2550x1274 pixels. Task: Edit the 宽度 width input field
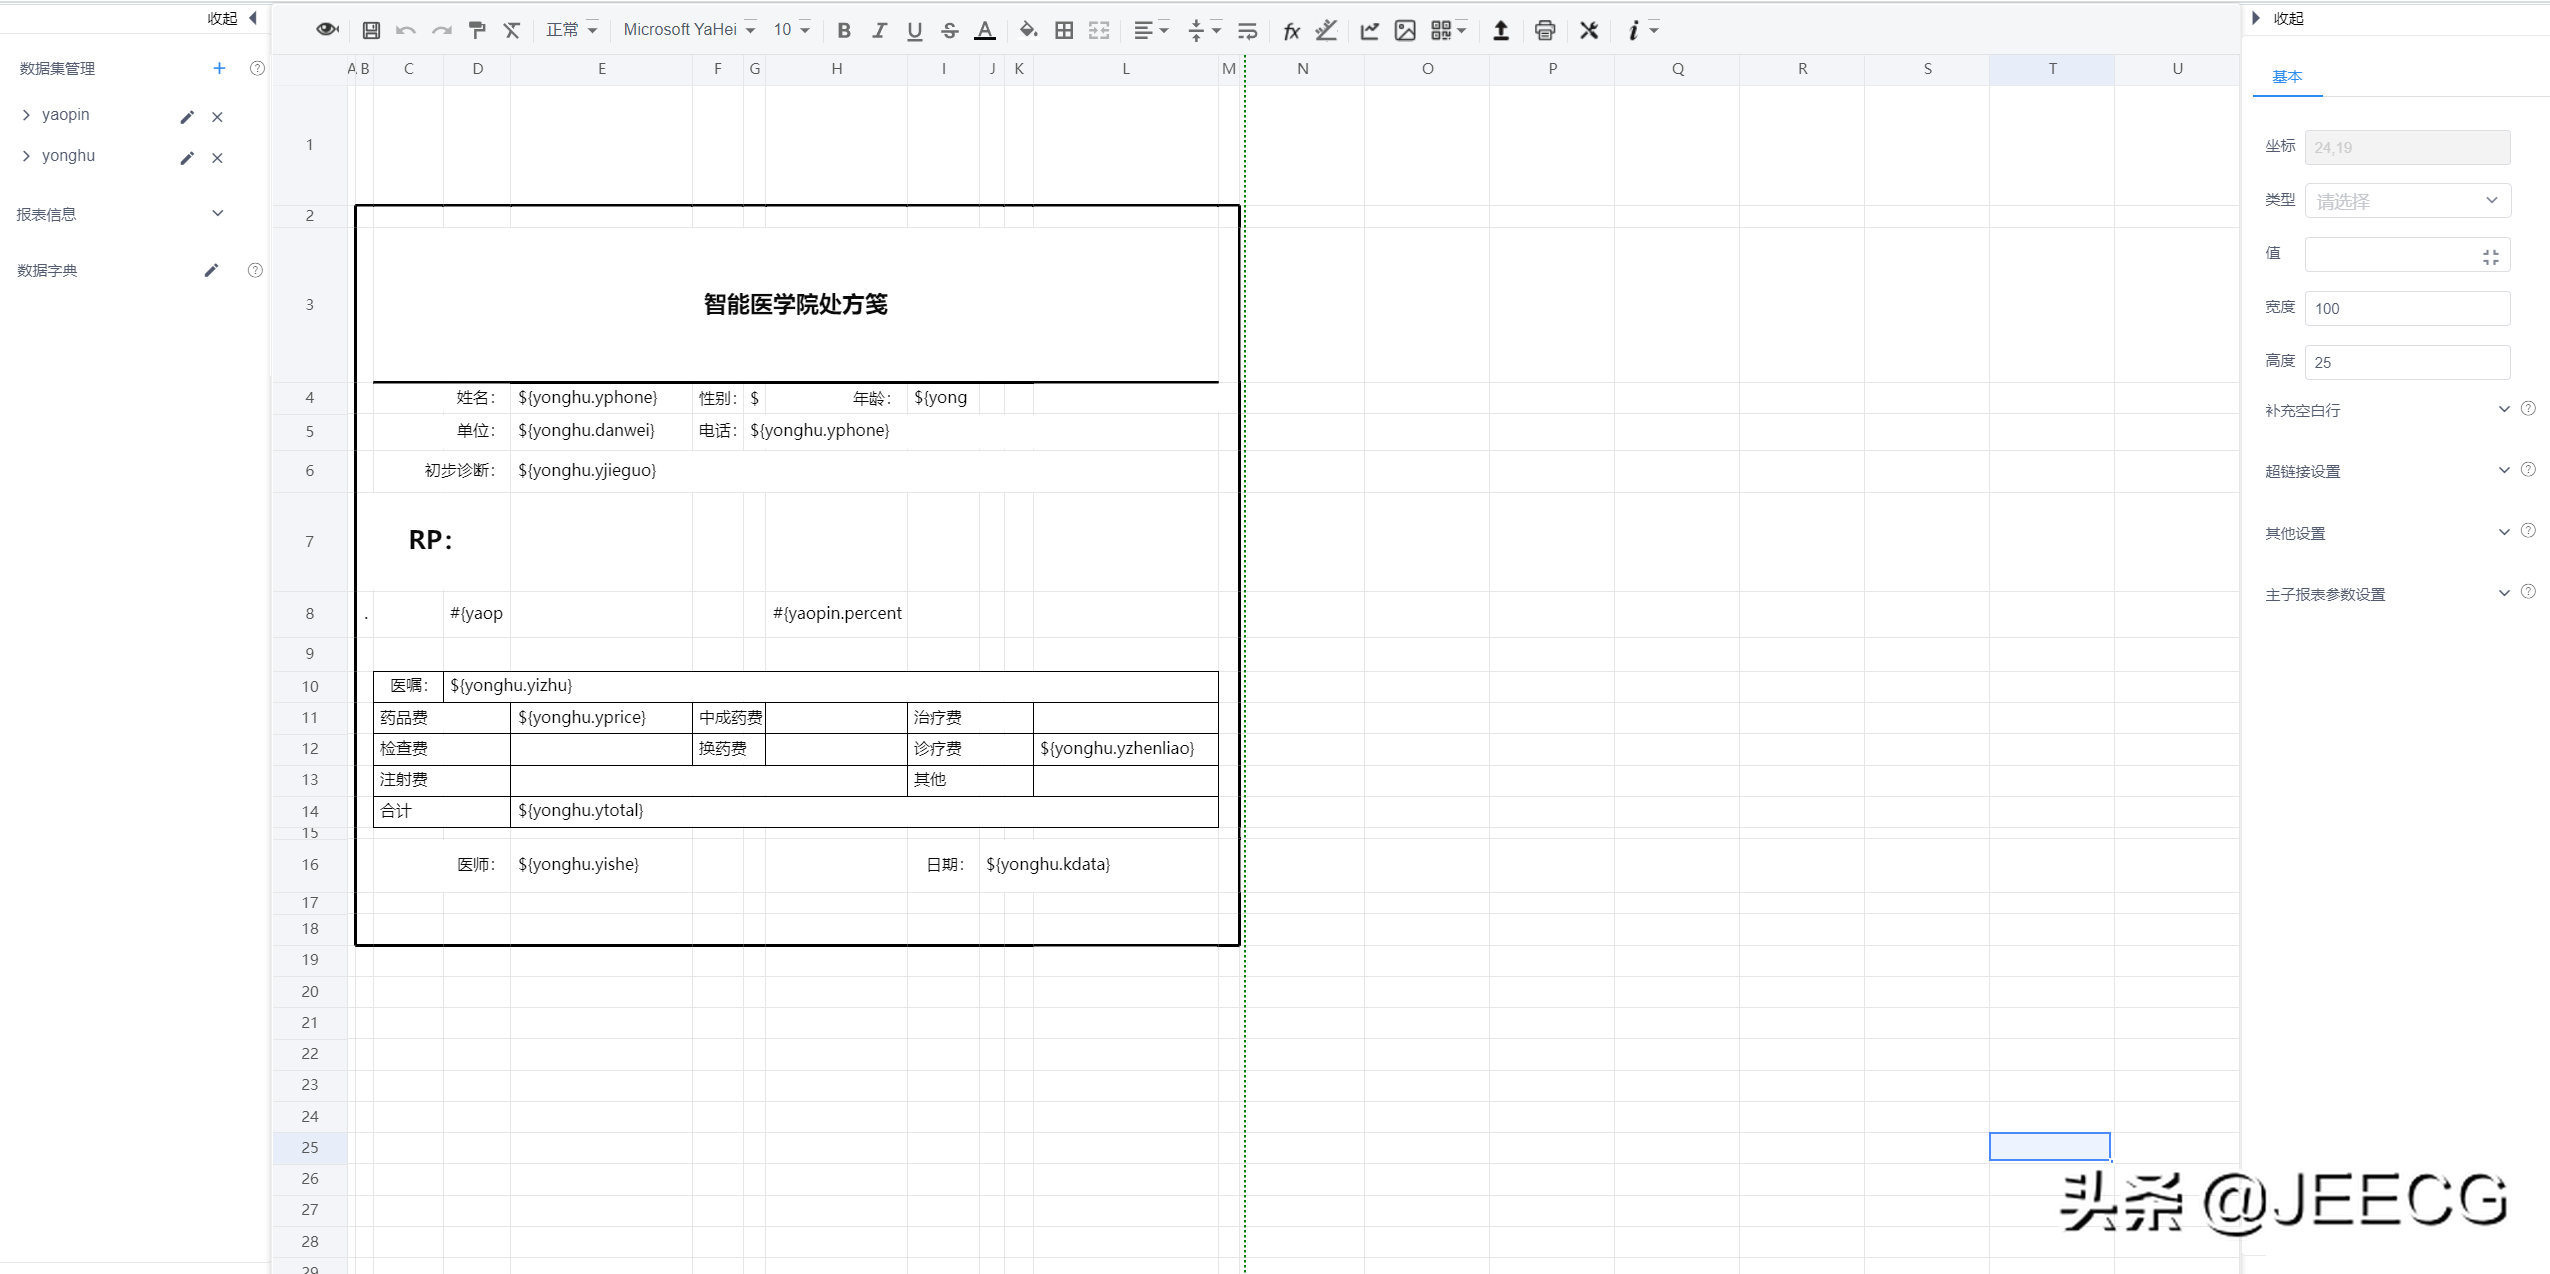click(2406, 308)
